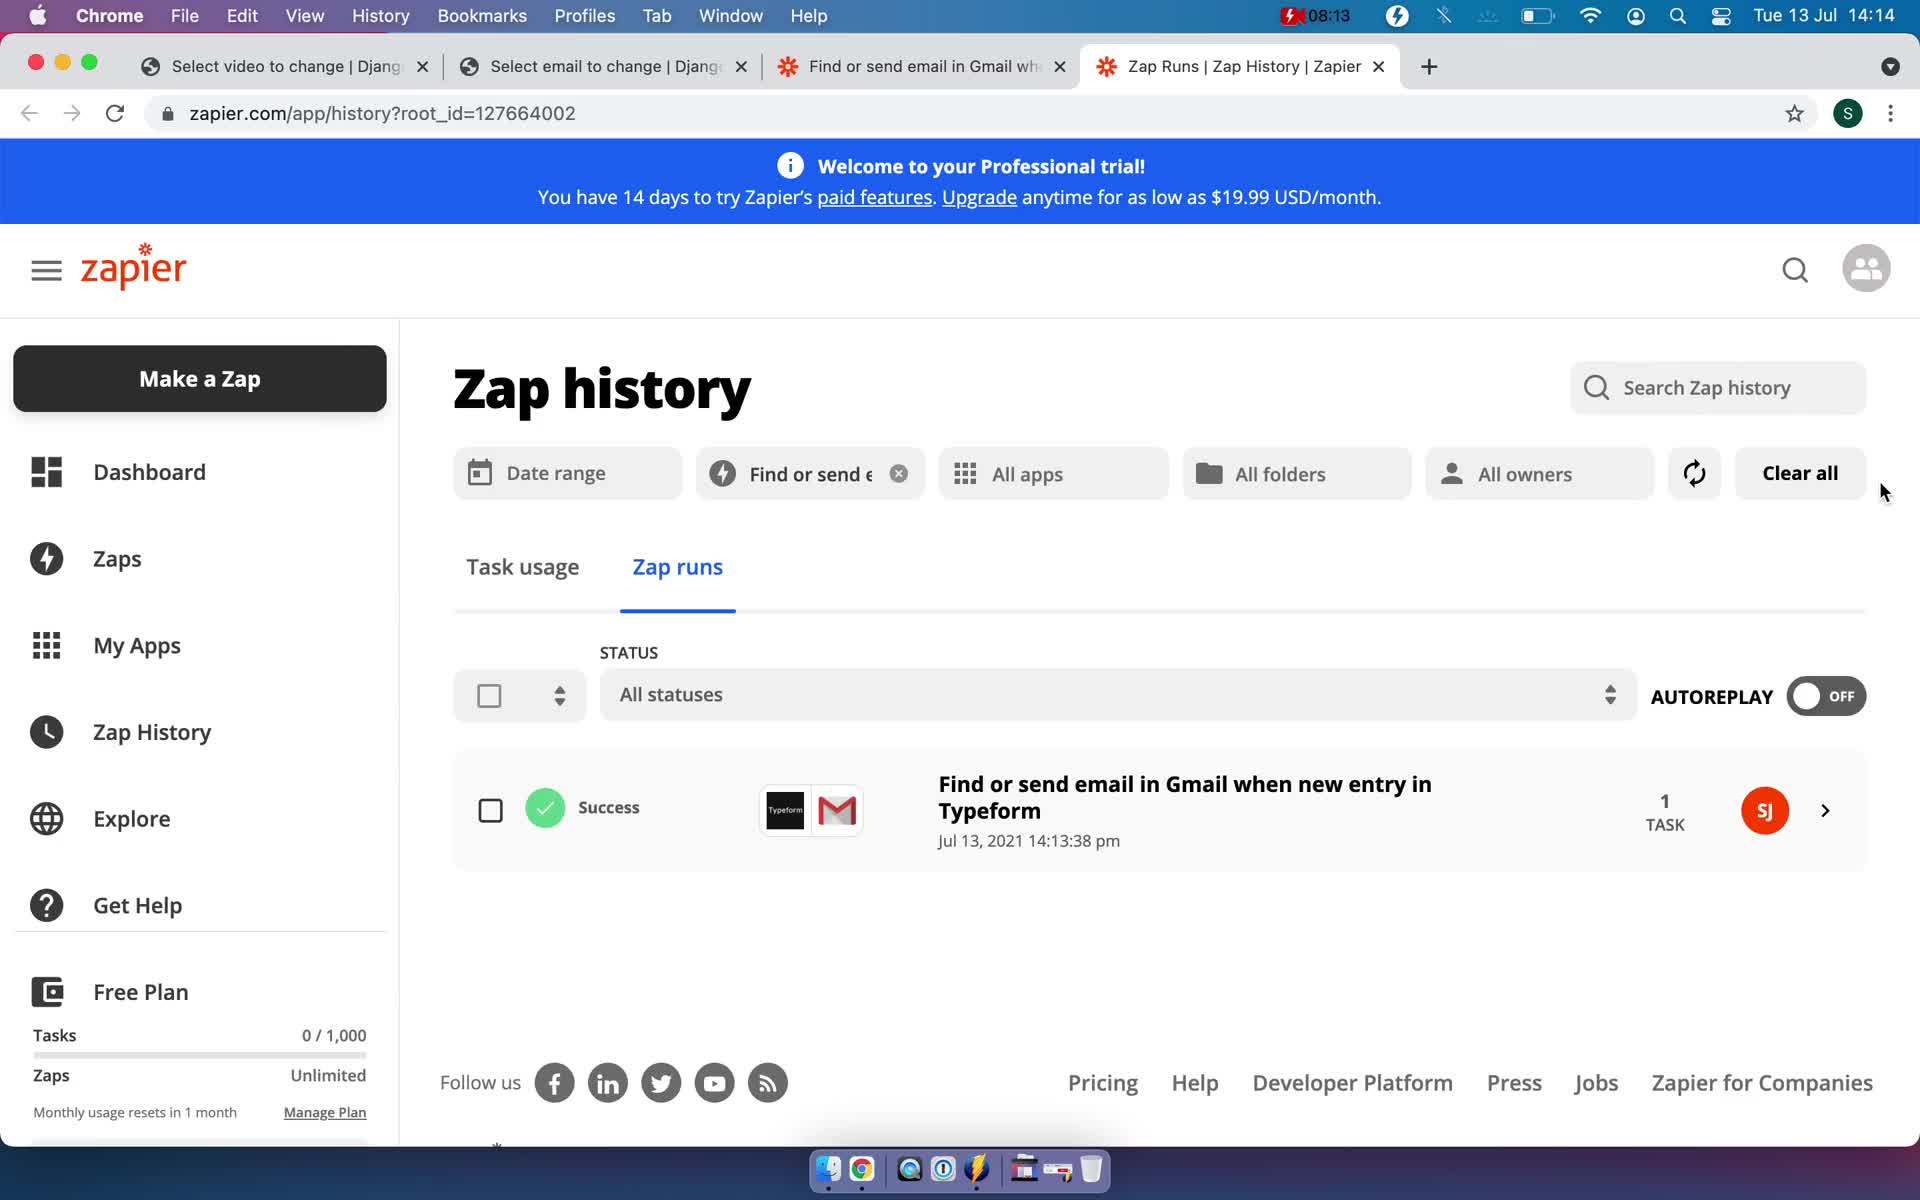The height and width of the screenshot is (1200, 1920).
Task: Navigate to Zaps section
Action: 117,557
